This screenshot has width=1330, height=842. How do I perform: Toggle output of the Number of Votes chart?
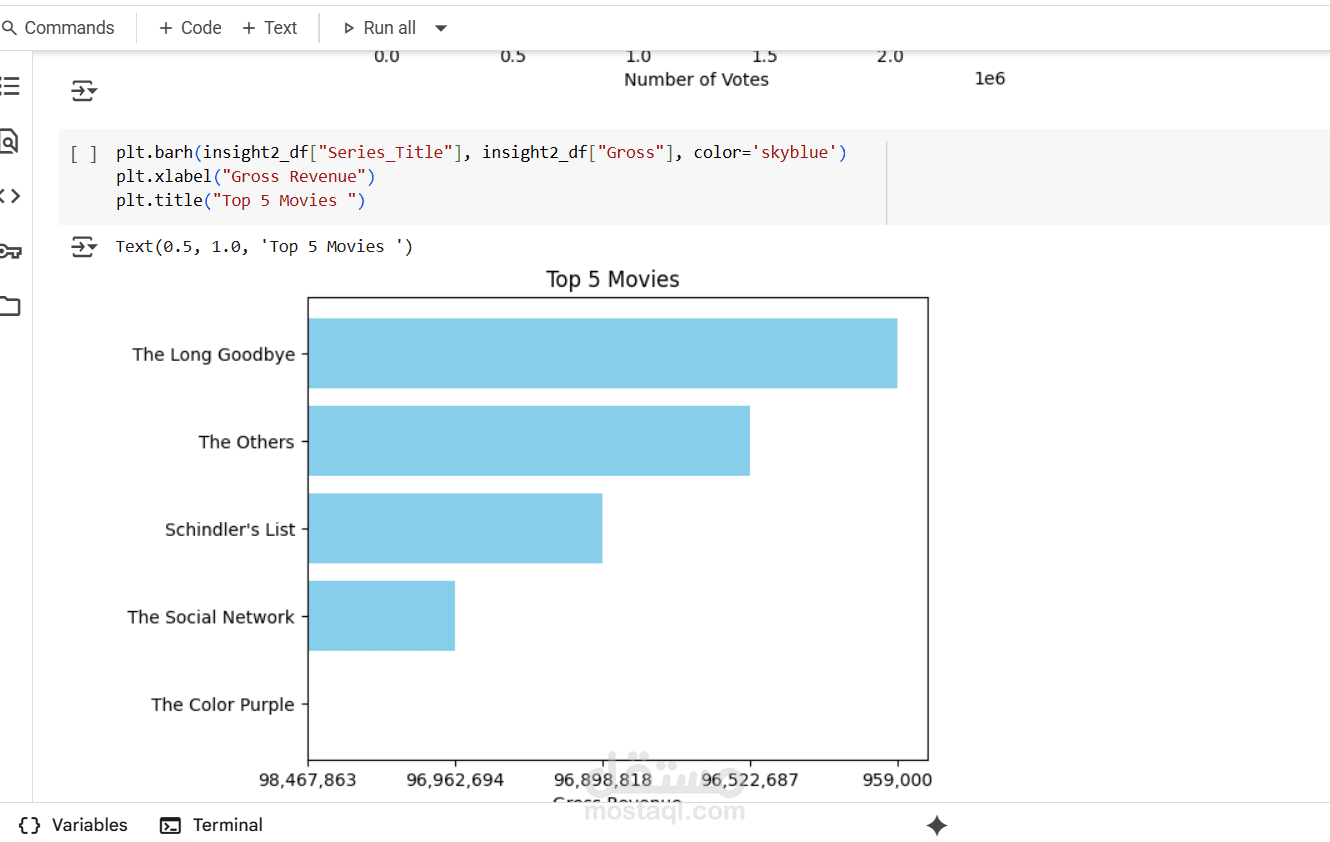(x=84, y=92)
